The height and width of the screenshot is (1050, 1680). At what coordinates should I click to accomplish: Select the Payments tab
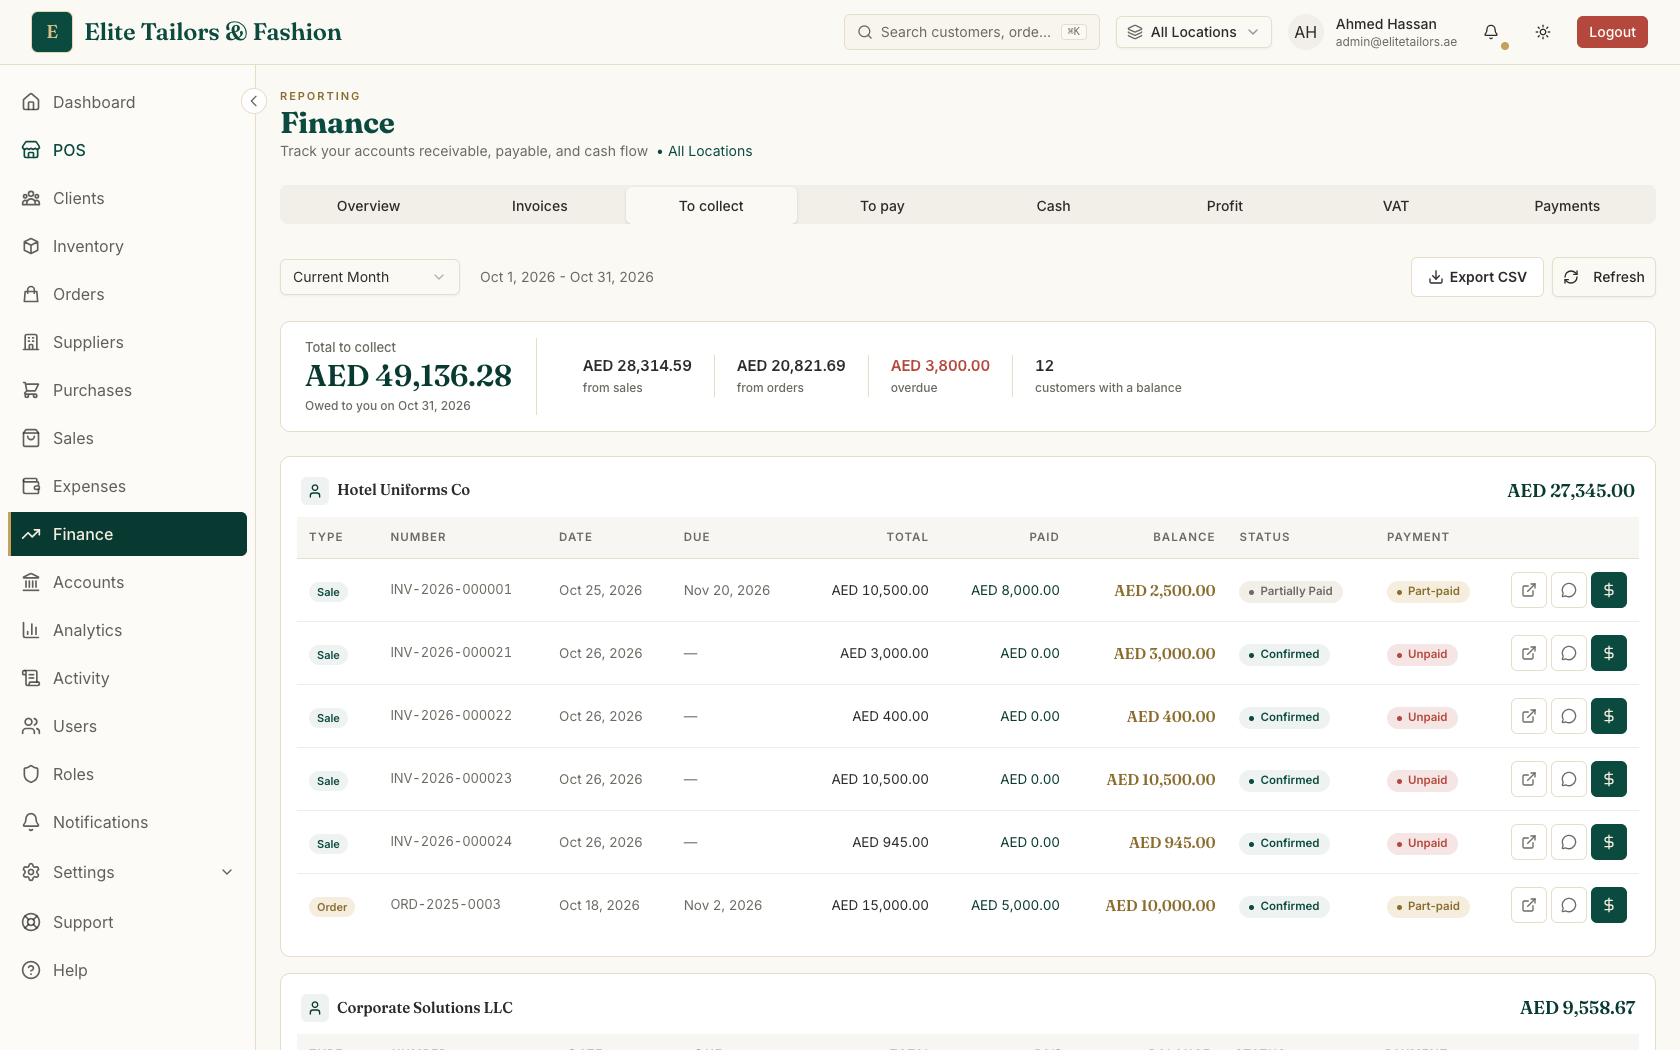(x=1567, y=206)
